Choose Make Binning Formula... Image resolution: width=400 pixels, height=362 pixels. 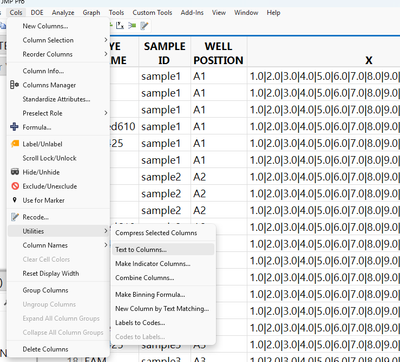coord(163,294)
